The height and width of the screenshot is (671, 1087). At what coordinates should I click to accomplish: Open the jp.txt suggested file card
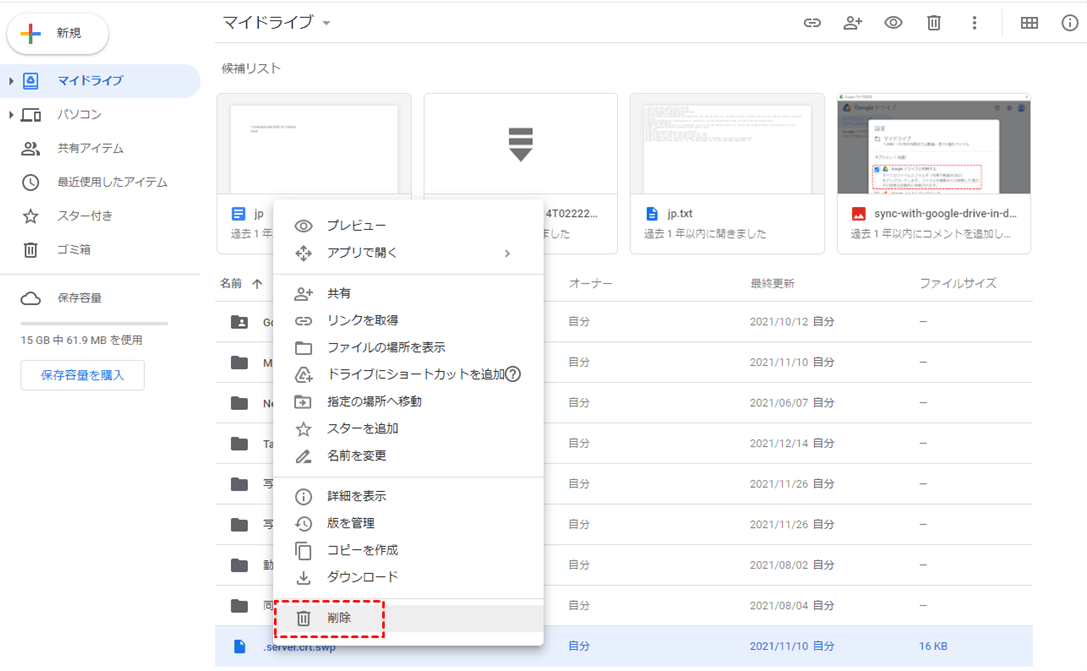tap(727, 173)
